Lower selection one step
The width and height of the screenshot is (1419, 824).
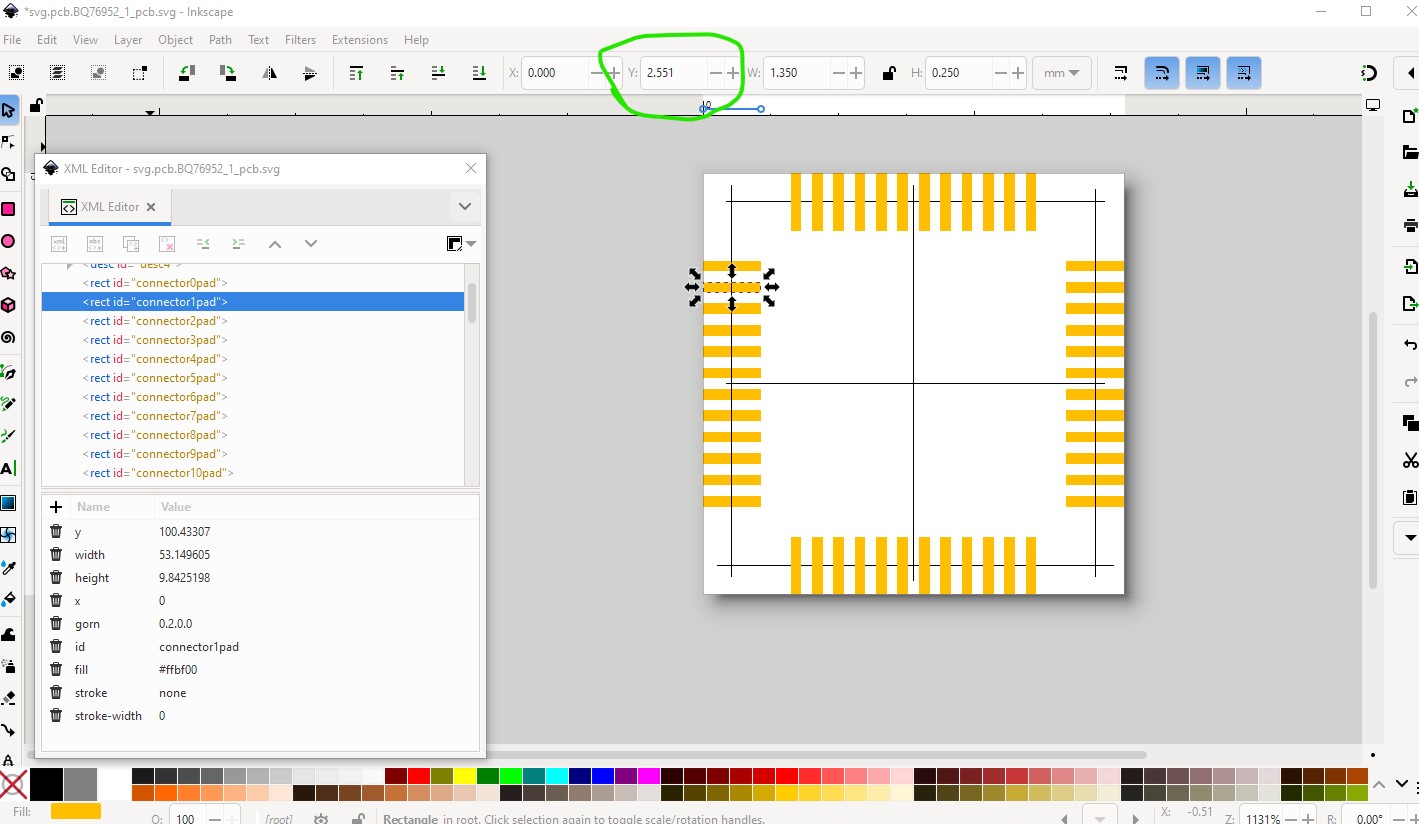438,73
